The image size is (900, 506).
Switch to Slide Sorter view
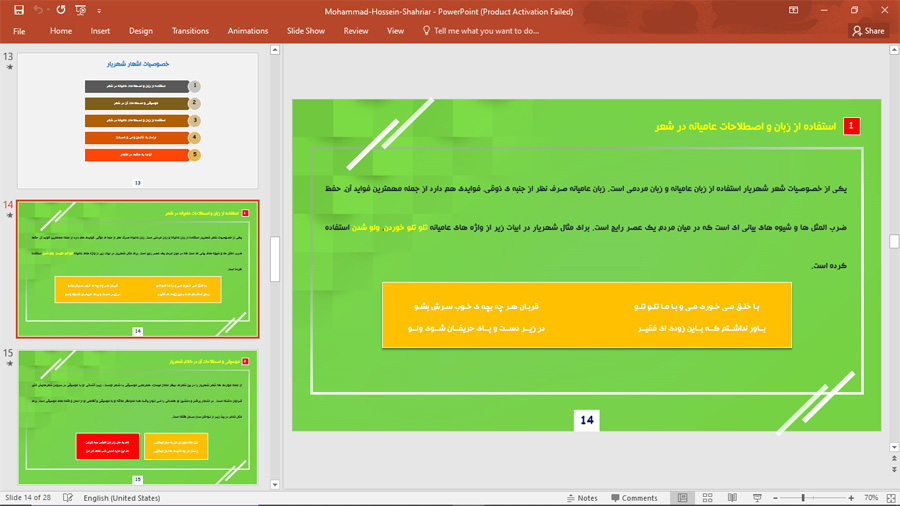707,498
